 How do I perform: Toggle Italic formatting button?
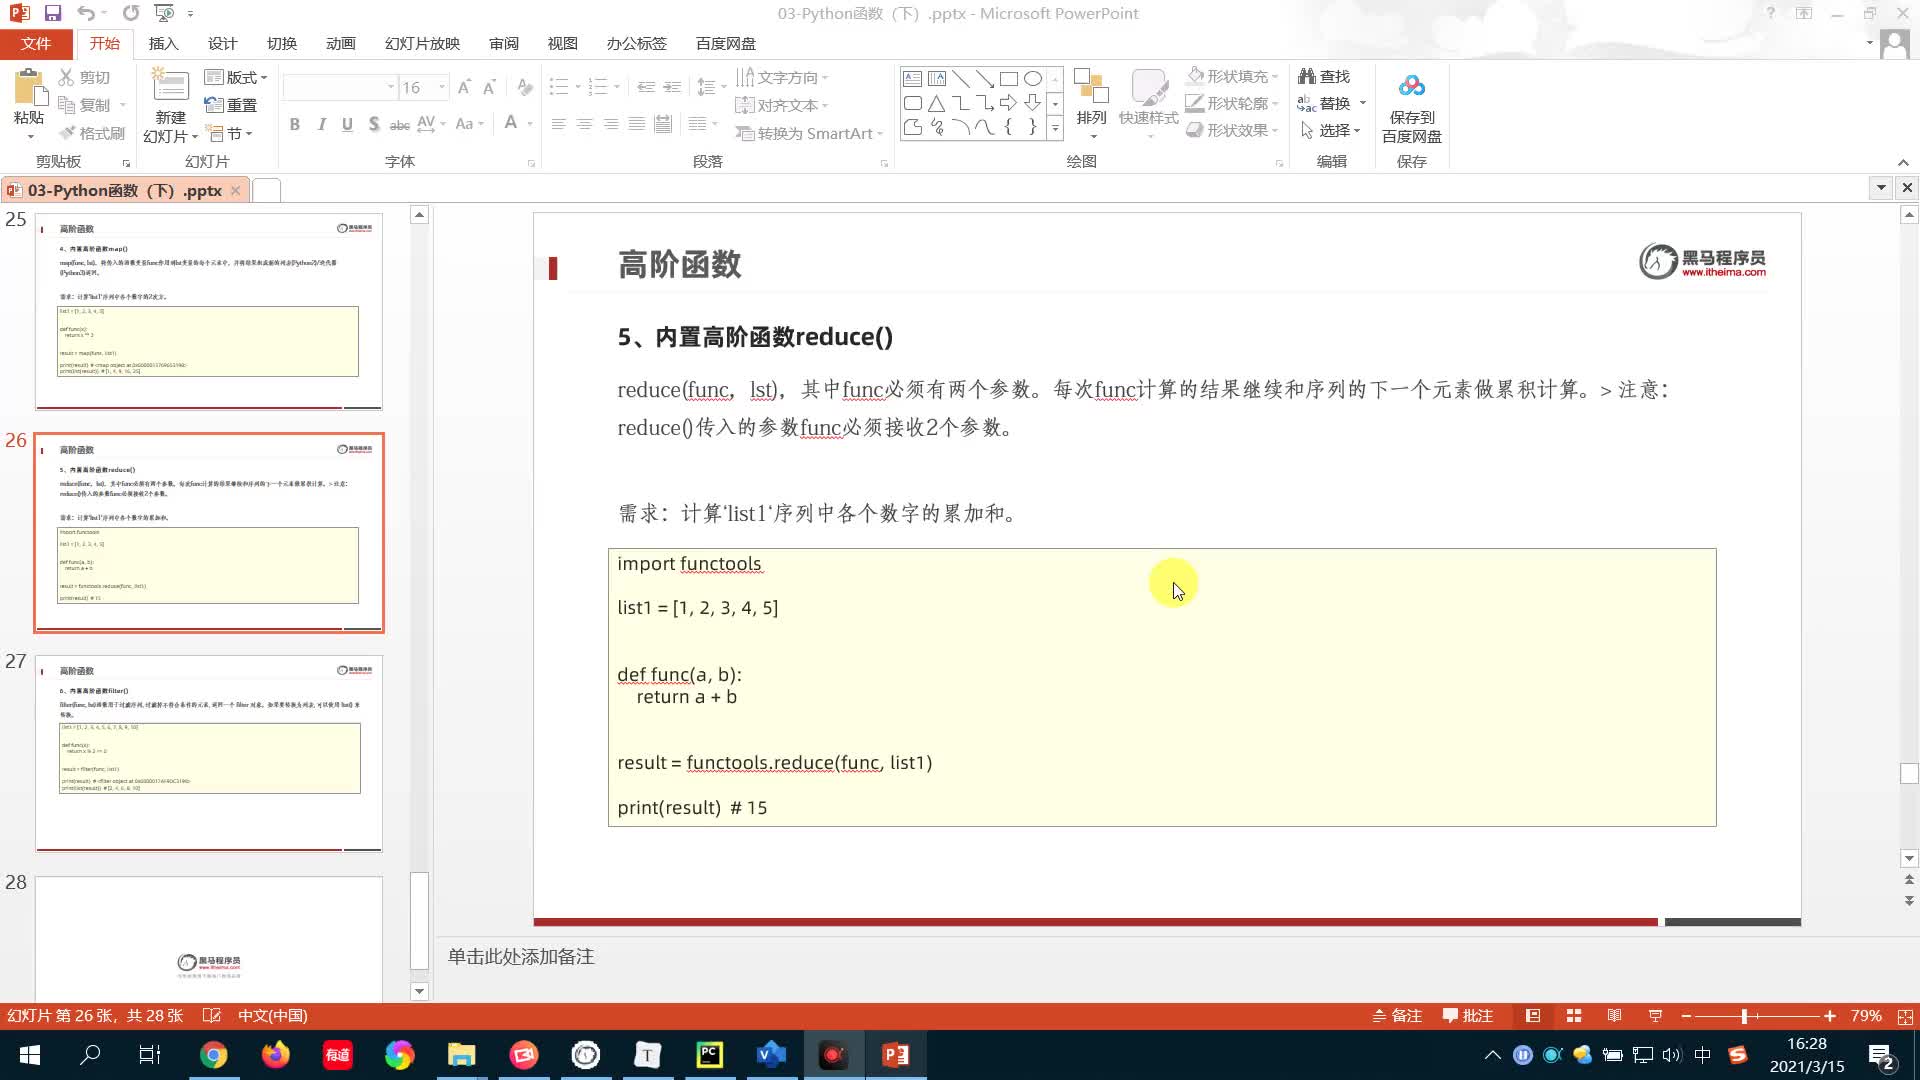321,124
